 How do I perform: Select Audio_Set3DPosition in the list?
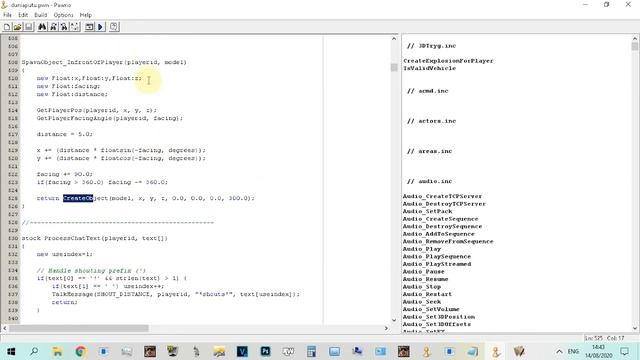(x=439, y=317)
